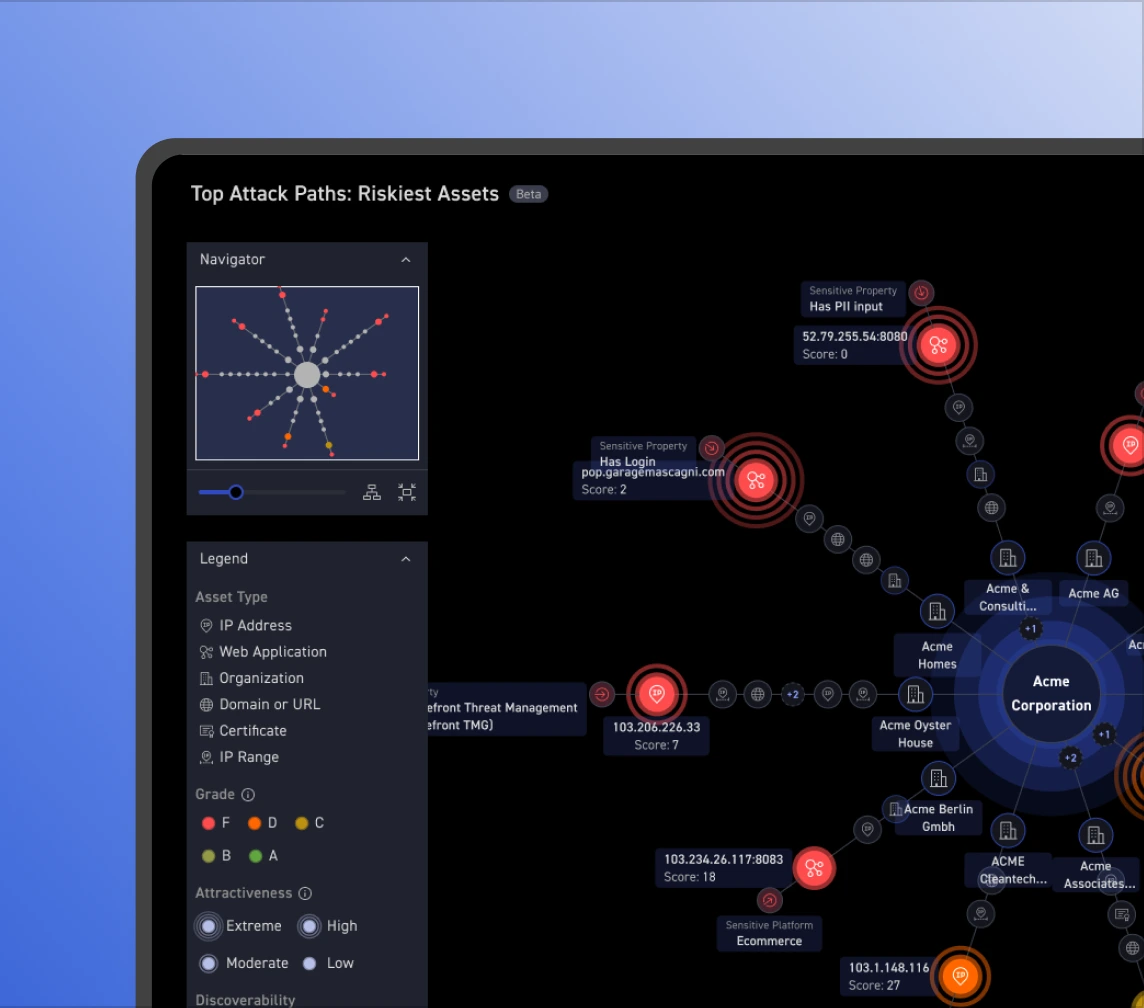Click the Navigator minimap graph preview
The height and width of the screenshot is (1008, 1144).
pyautogui.click(x=307, y=373)
